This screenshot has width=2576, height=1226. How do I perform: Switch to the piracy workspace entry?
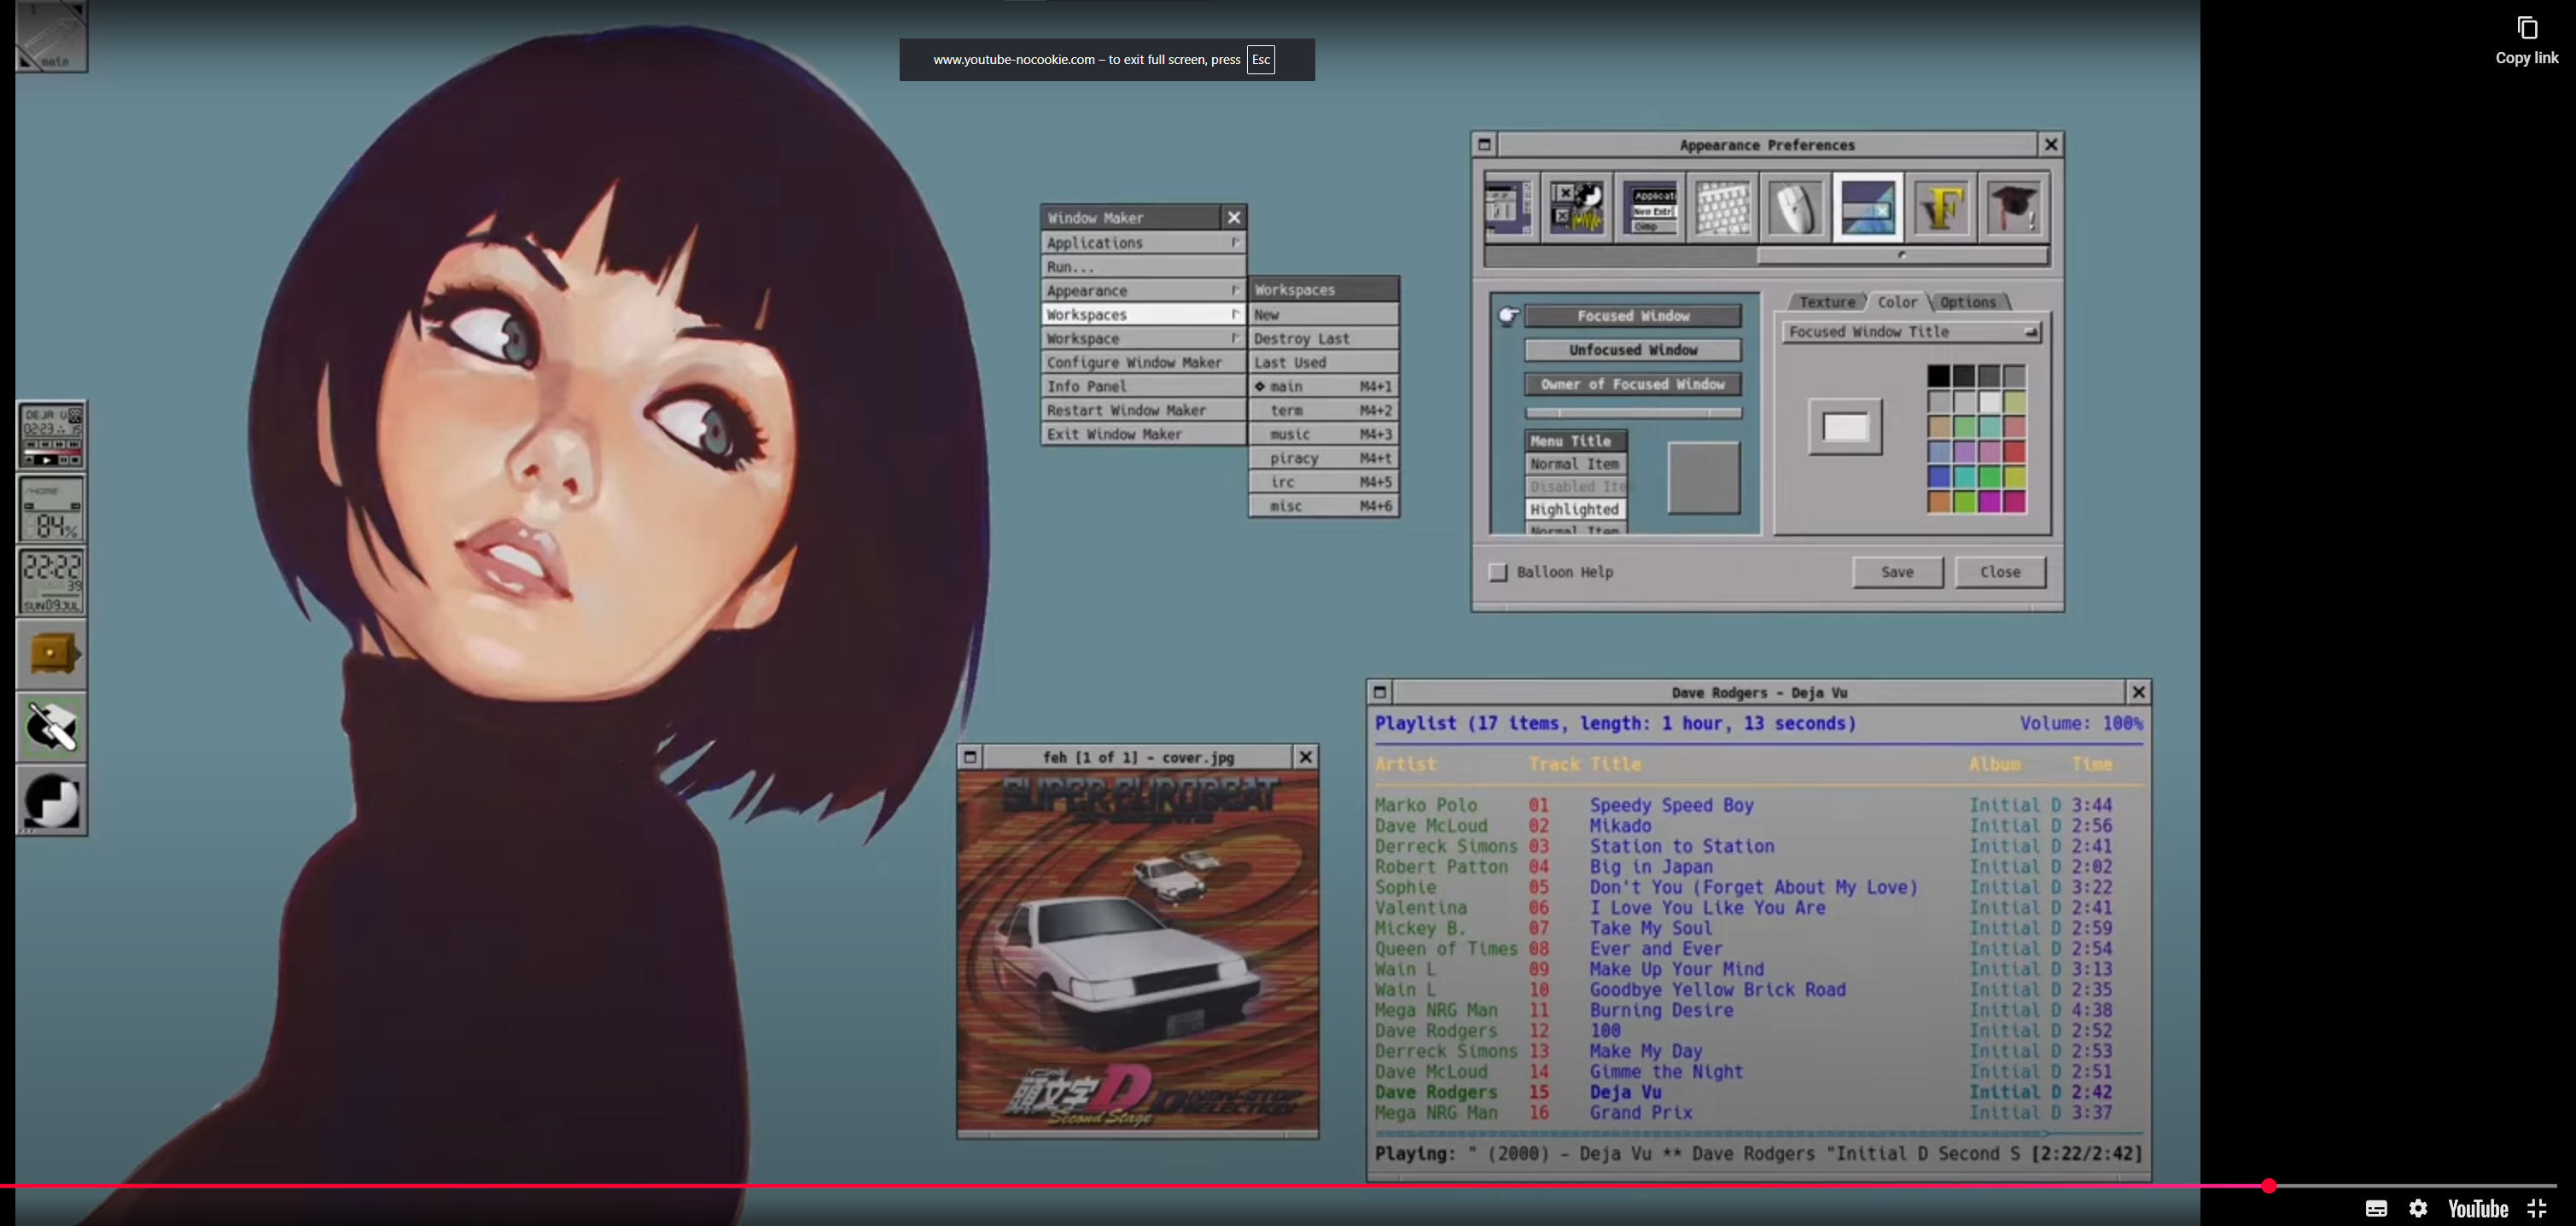pos(1323,458)
